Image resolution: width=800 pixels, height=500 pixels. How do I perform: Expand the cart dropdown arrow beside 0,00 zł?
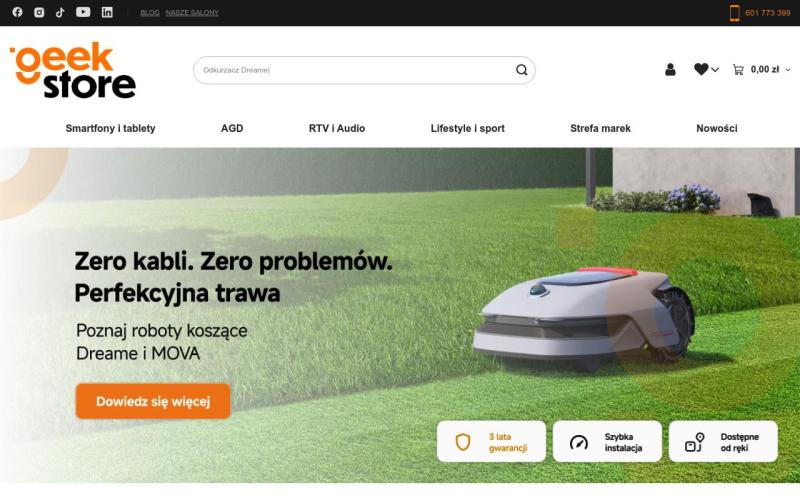(x=788, y=70)
